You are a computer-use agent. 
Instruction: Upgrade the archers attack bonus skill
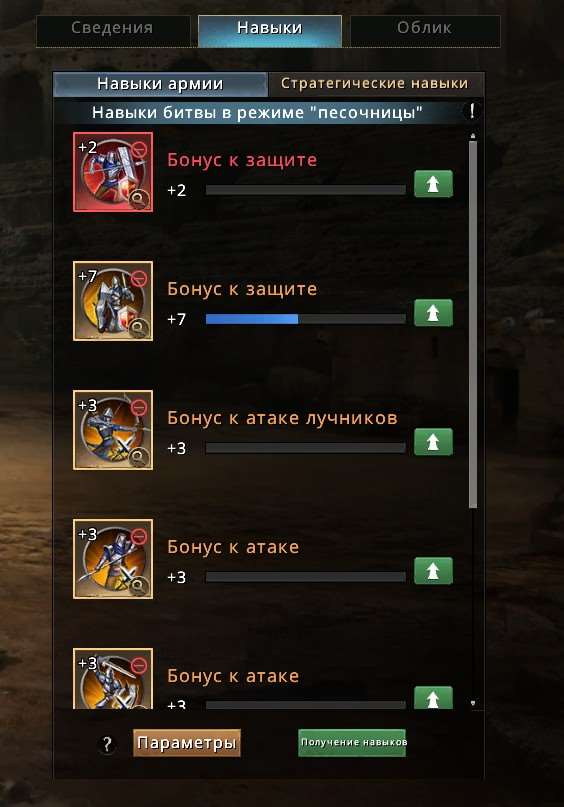(x=433, y=442)
